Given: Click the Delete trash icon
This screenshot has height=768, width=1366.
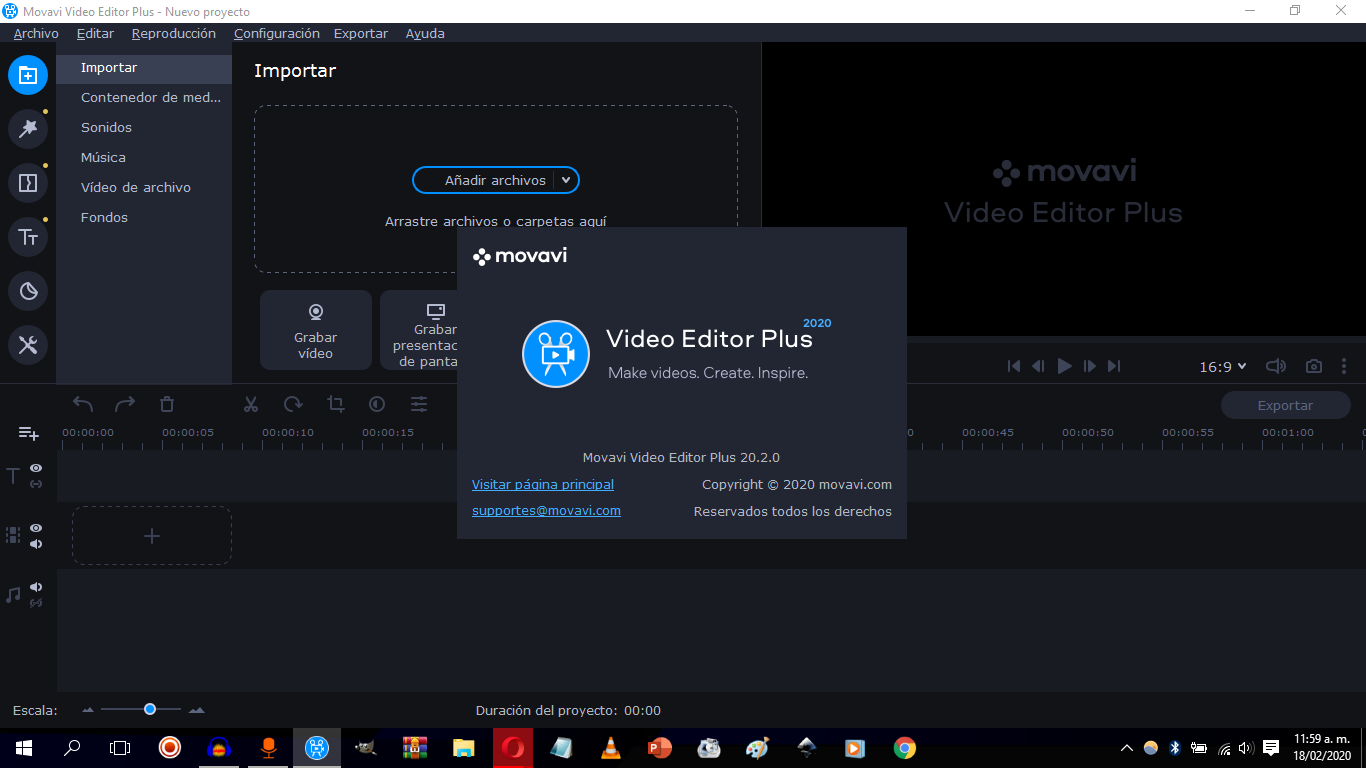Looking at the screenshot, I should tap(167, 404).
